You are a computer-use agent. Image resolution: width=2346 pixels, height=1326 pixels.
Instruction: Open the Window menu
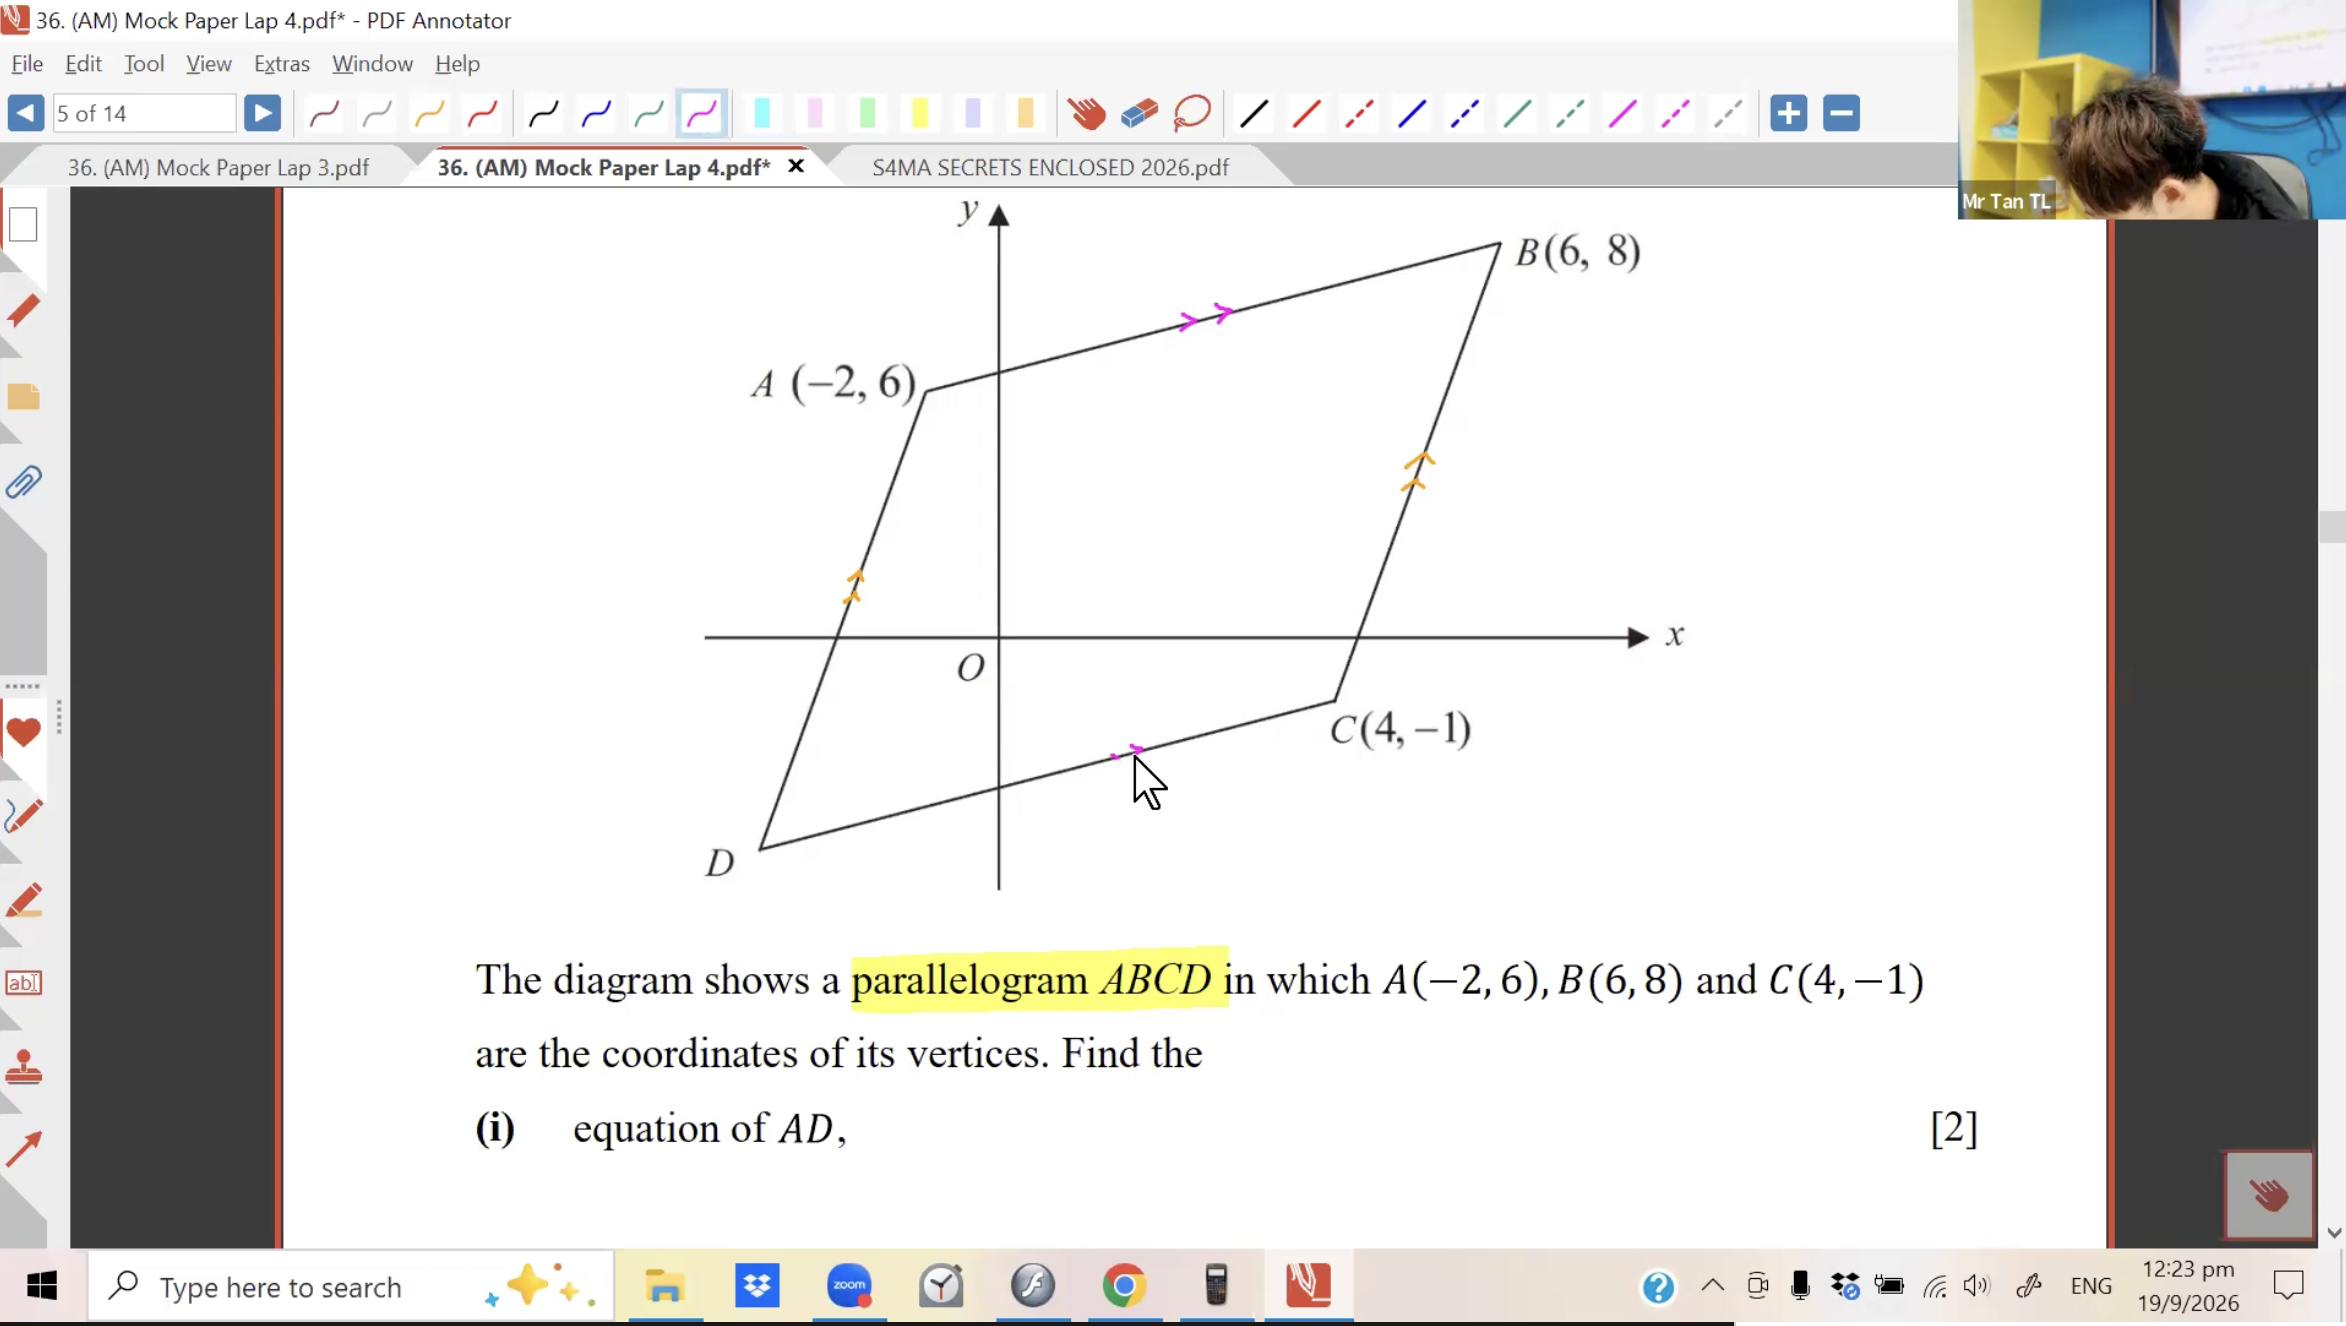[x=372, y=63]
